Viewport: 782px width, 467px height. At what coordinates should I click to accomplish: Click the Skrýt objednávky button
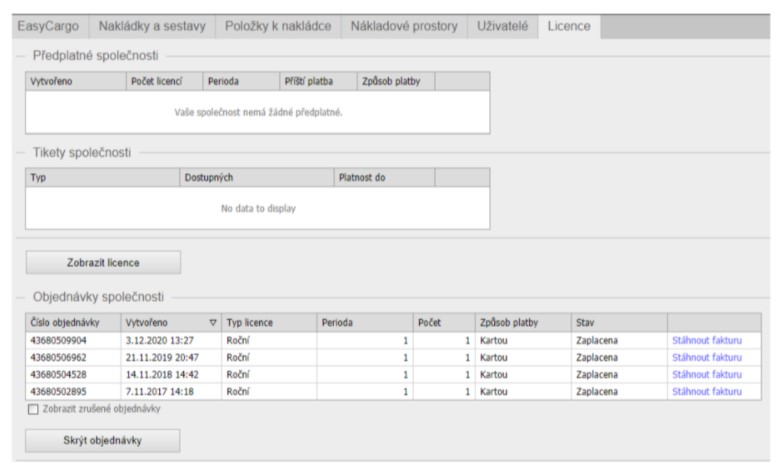pyautogui.click(x=103, y=441)
